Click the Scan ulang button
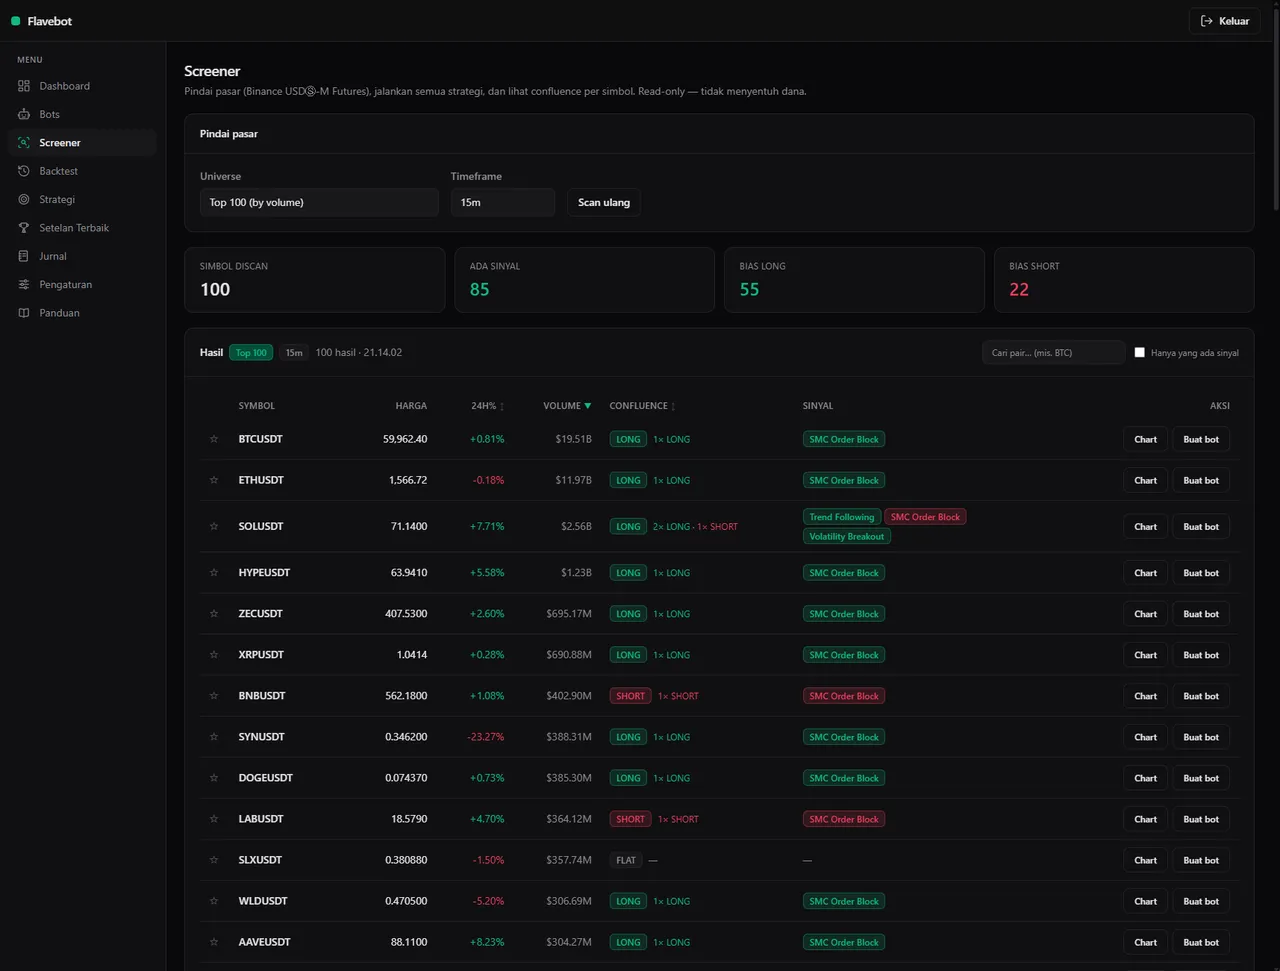Screen dimensions: 1280x971 (604, 202)
